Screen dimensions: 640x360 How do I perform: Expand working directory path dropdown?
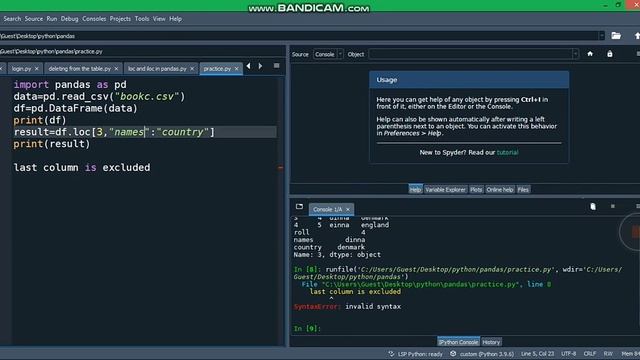pyautogui.click(x=602, y=36)
